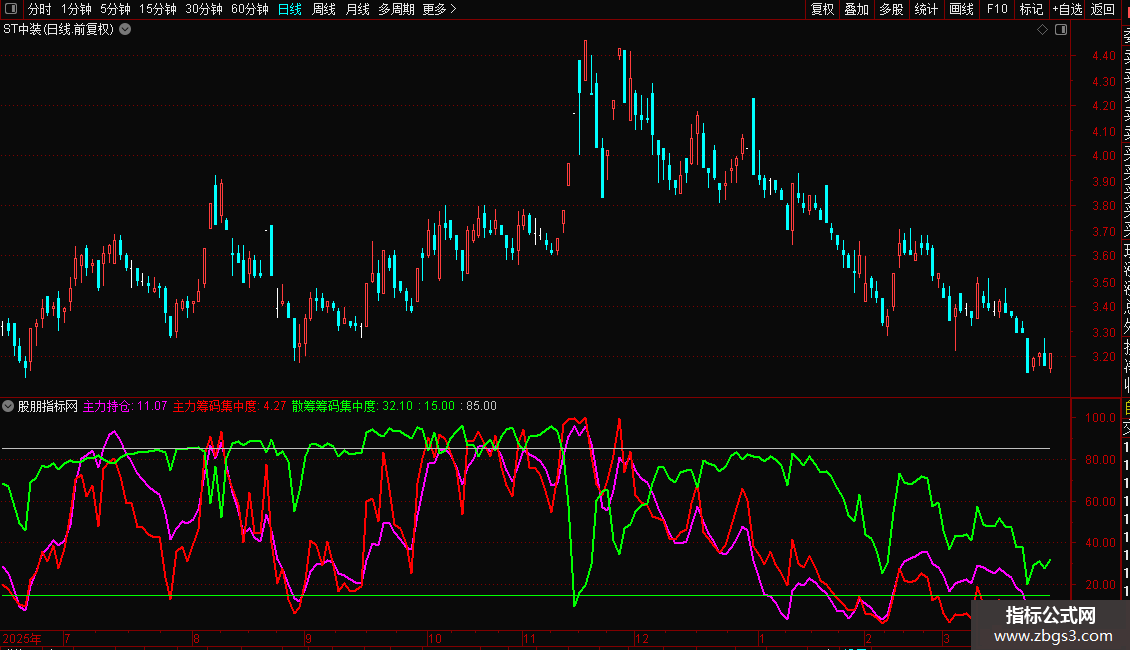
Task: Switch to 月线 monthly chart
Action: pyautogui.click(x=357, y=9)
